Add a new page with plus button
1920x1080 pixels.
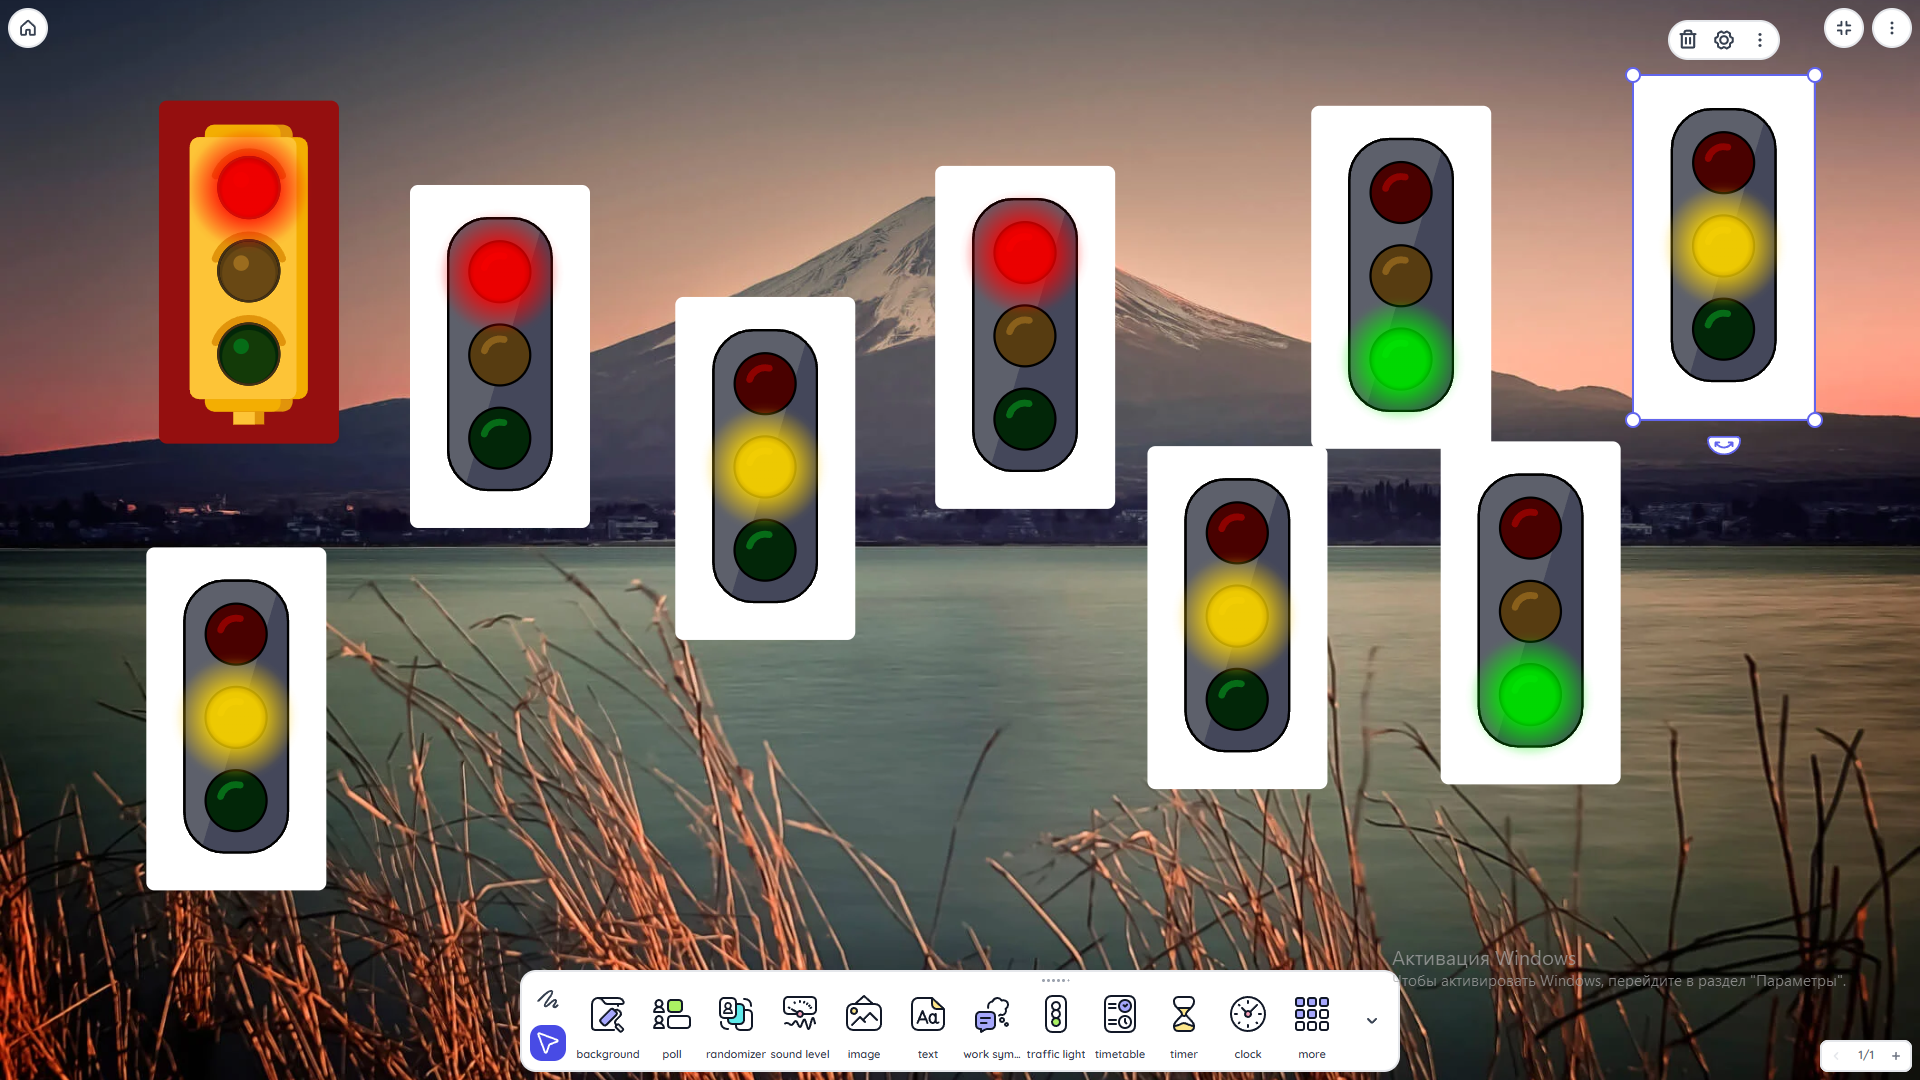pyautogui.click(x=1896, y=1056)
